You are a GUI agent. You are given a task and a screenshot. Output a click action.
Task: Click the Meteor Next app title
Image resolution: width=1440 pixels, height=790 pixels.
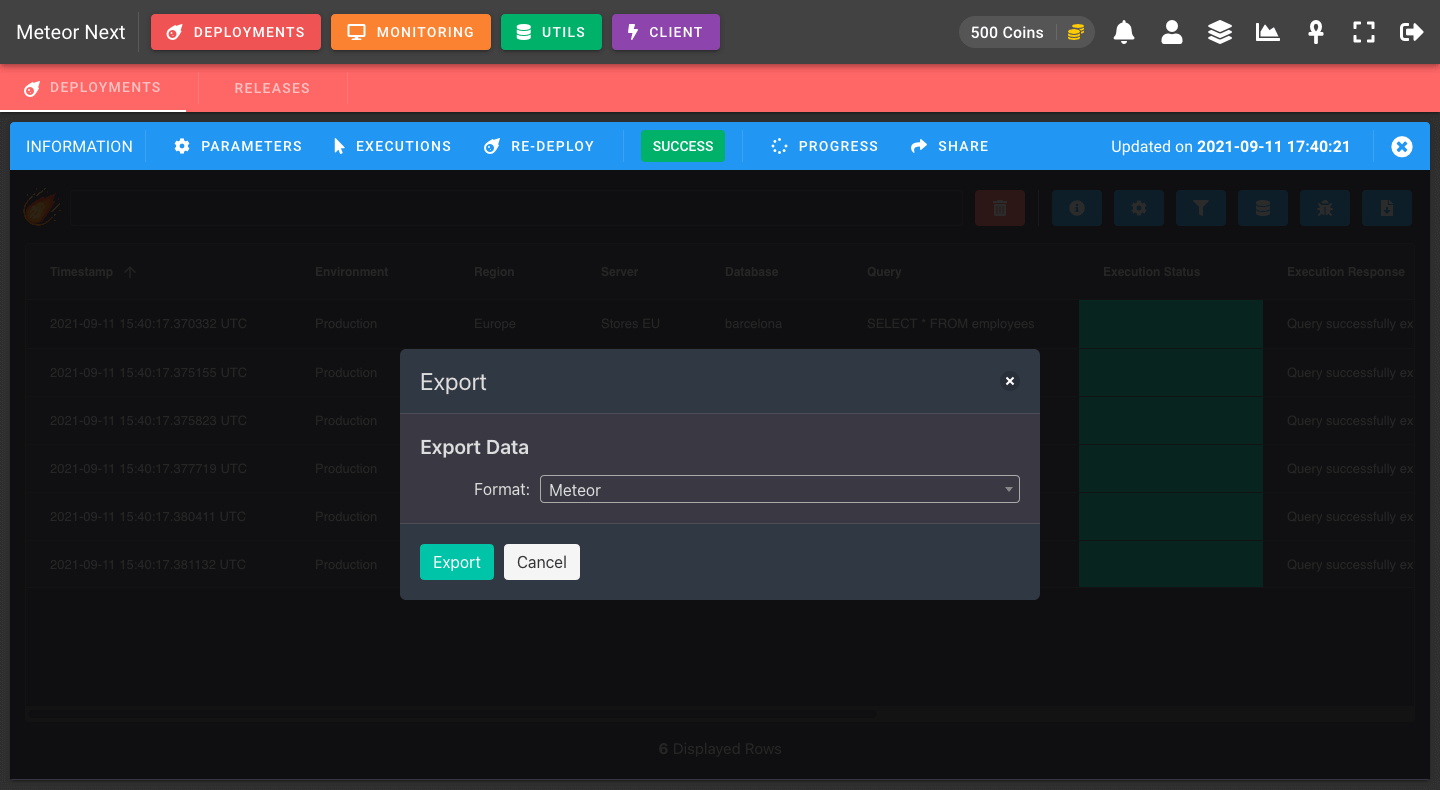tap(71, 32)
